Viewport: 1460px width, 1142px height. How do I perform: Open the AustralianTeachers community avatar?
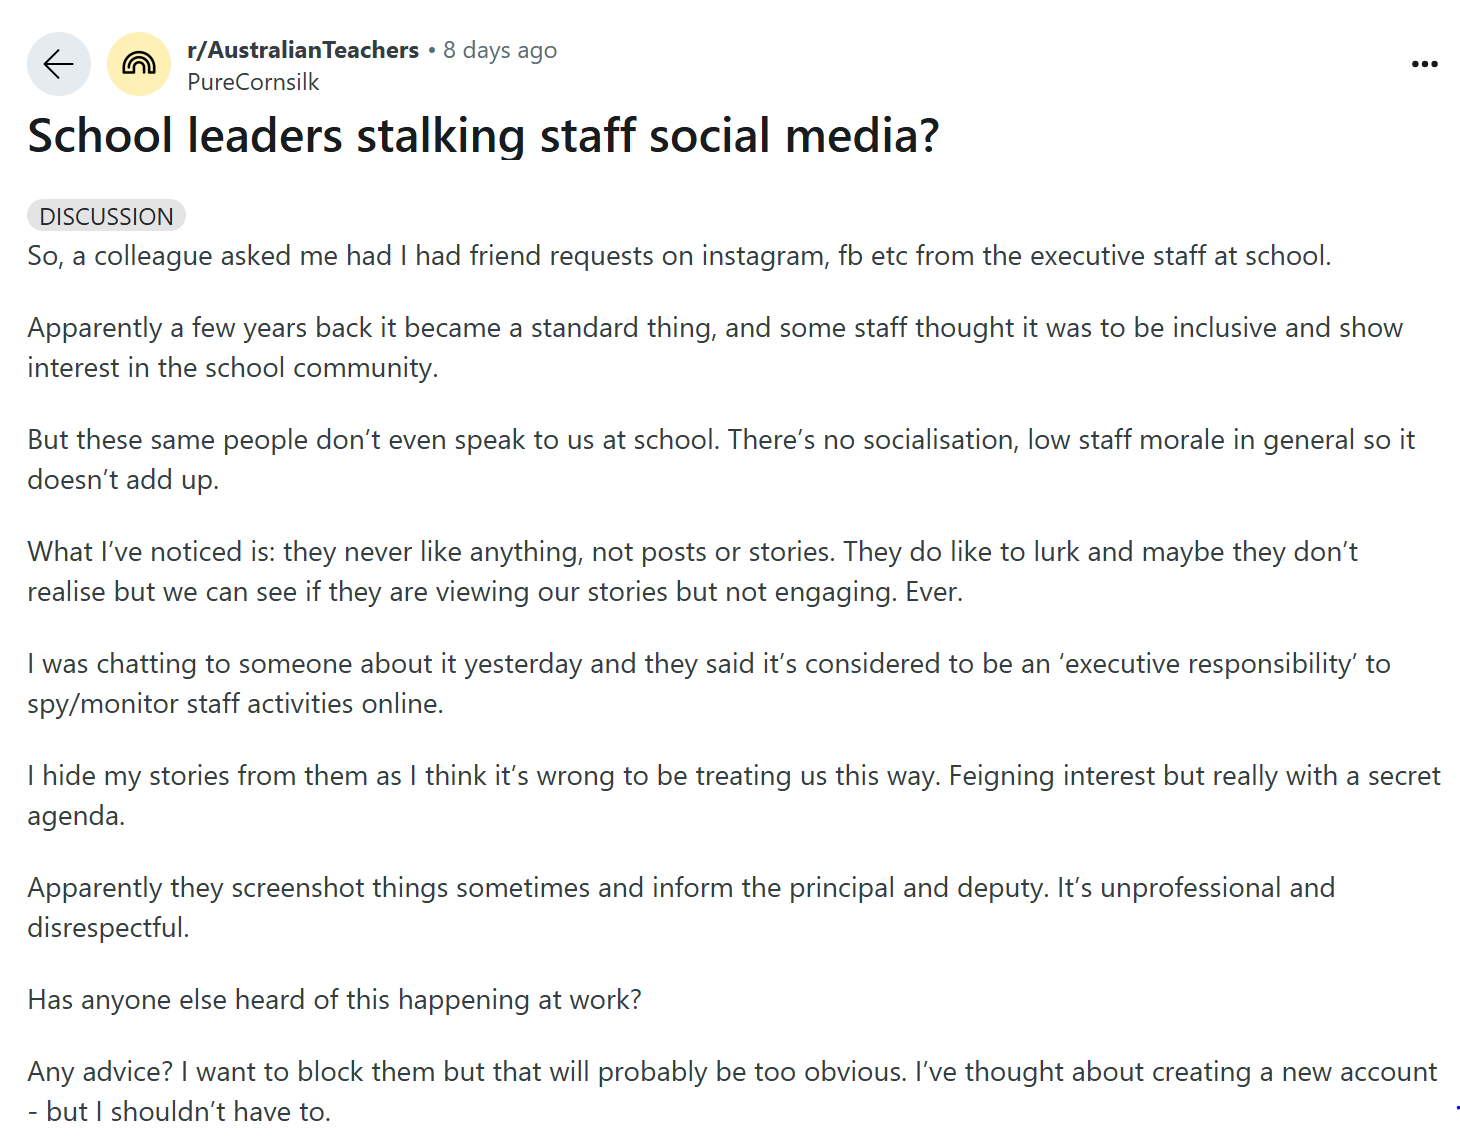point(139,65)
